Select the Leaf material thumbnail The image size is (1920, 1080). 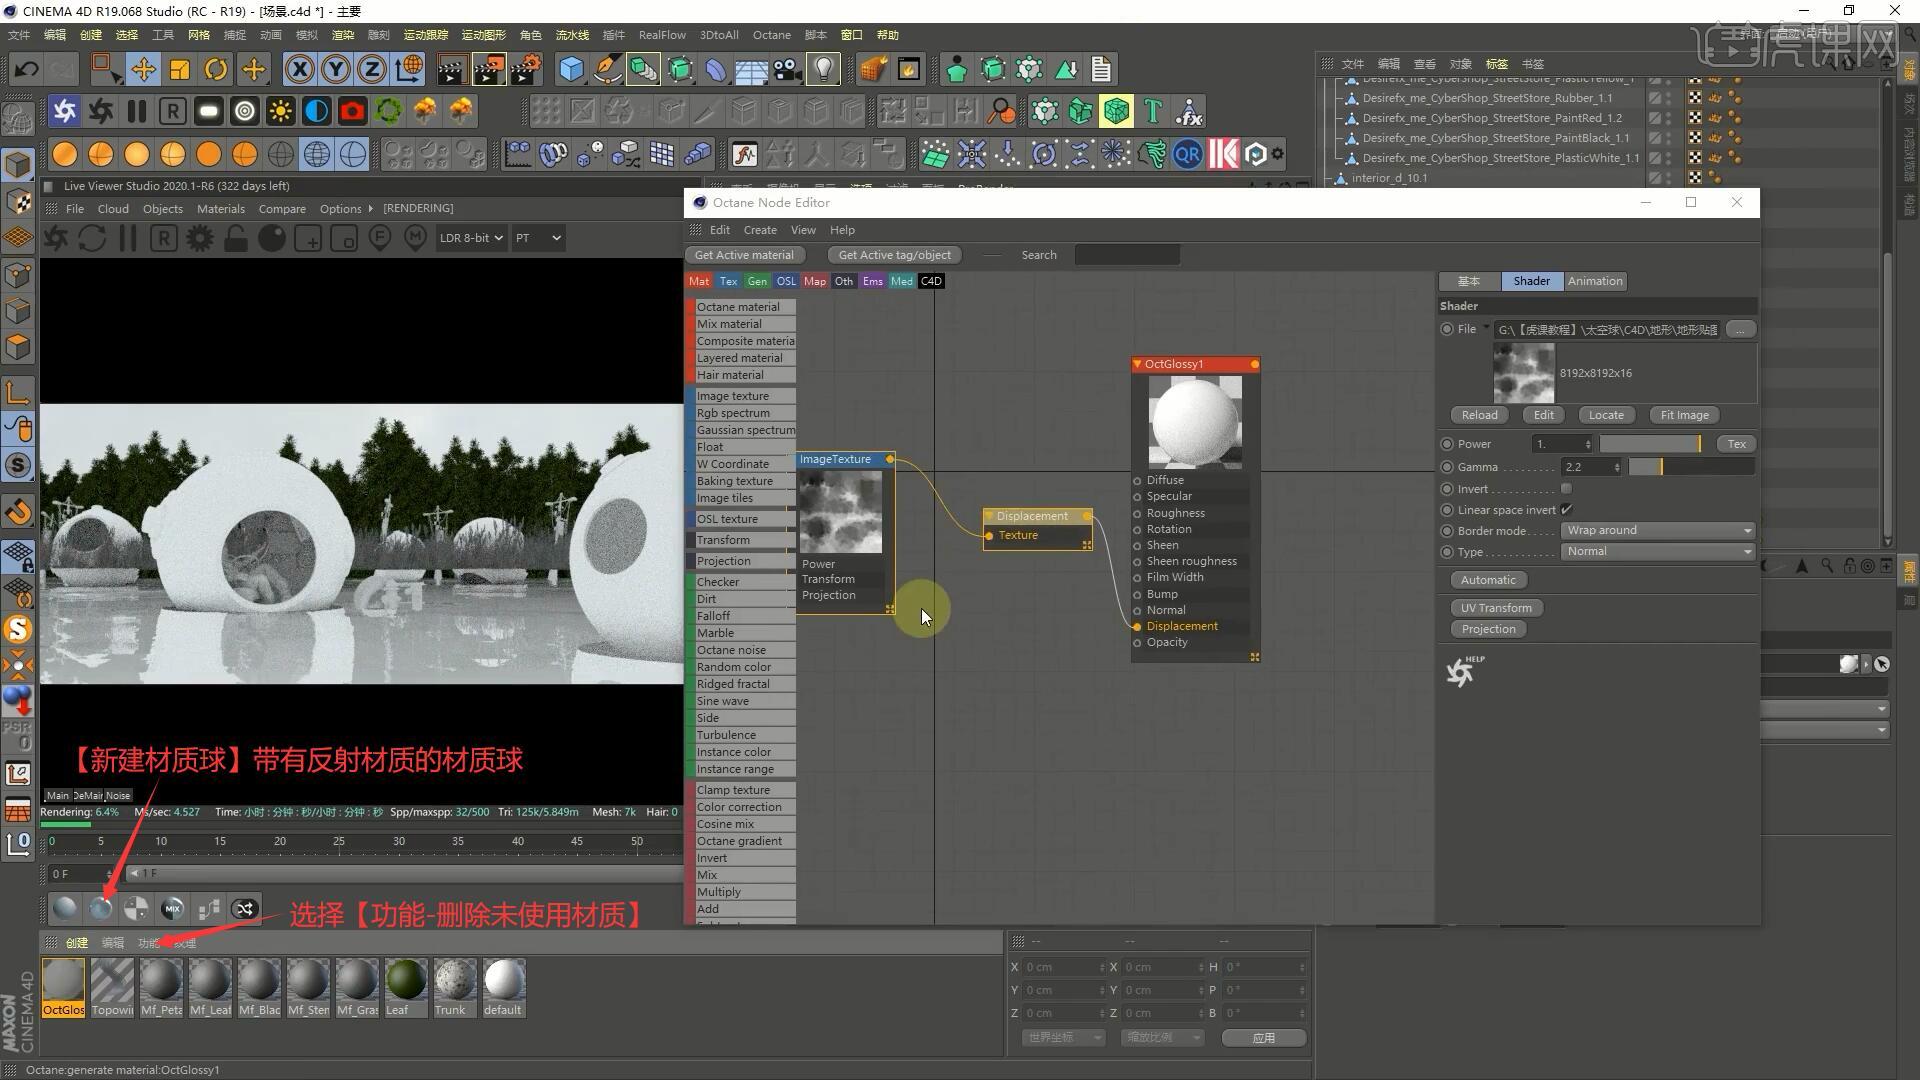(x=406, y=988)
